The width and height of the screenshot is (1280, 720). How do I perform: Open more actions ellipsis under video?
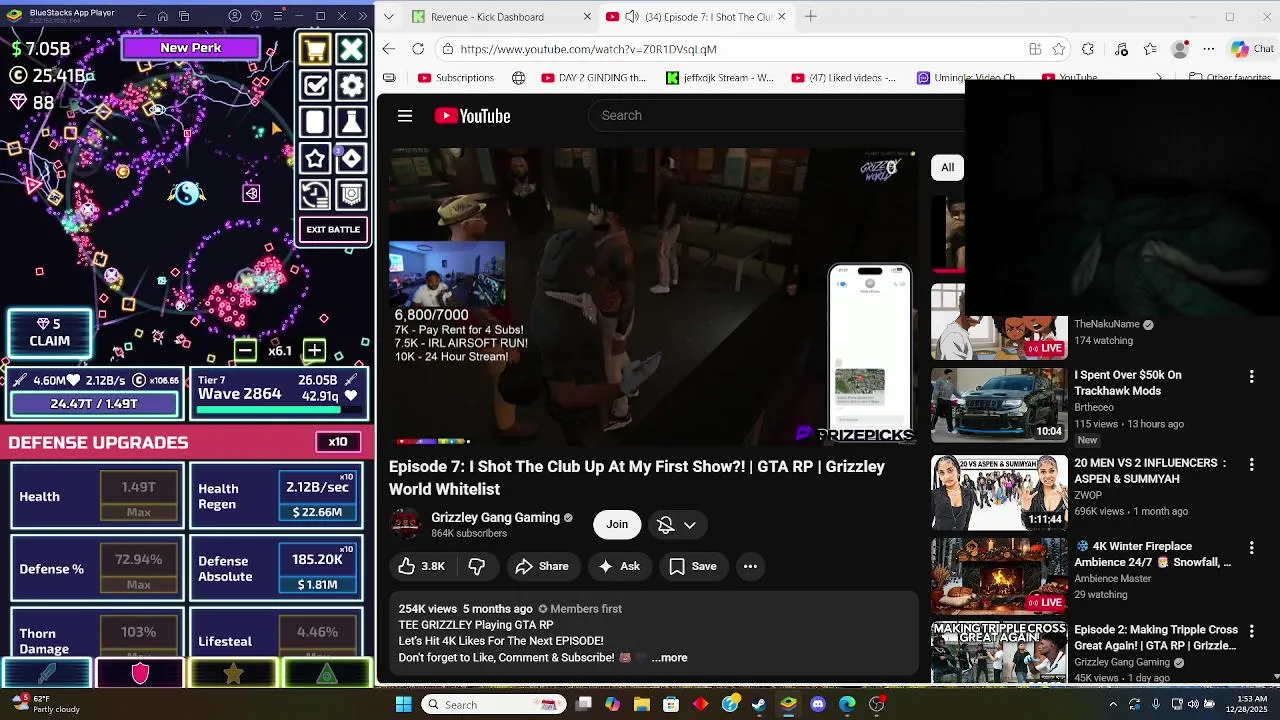click(750, 566)
